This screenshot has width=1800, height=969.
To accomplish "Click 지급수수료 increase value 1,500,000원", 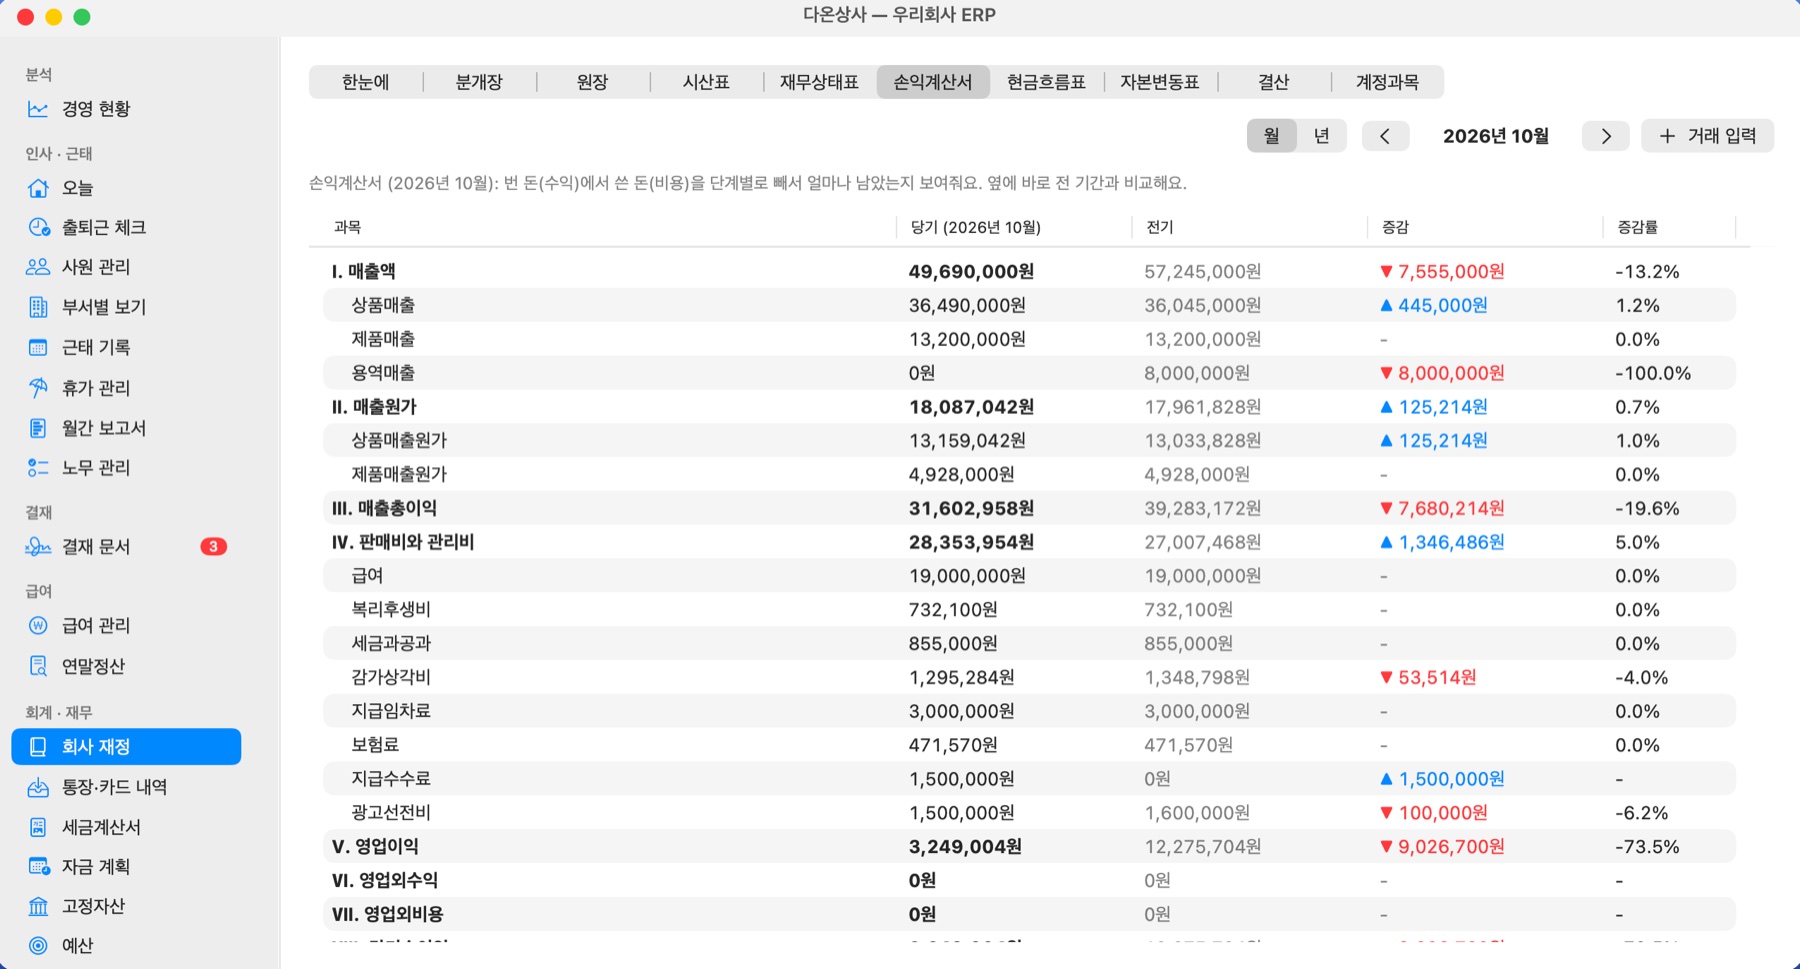I will (1442, 779).
